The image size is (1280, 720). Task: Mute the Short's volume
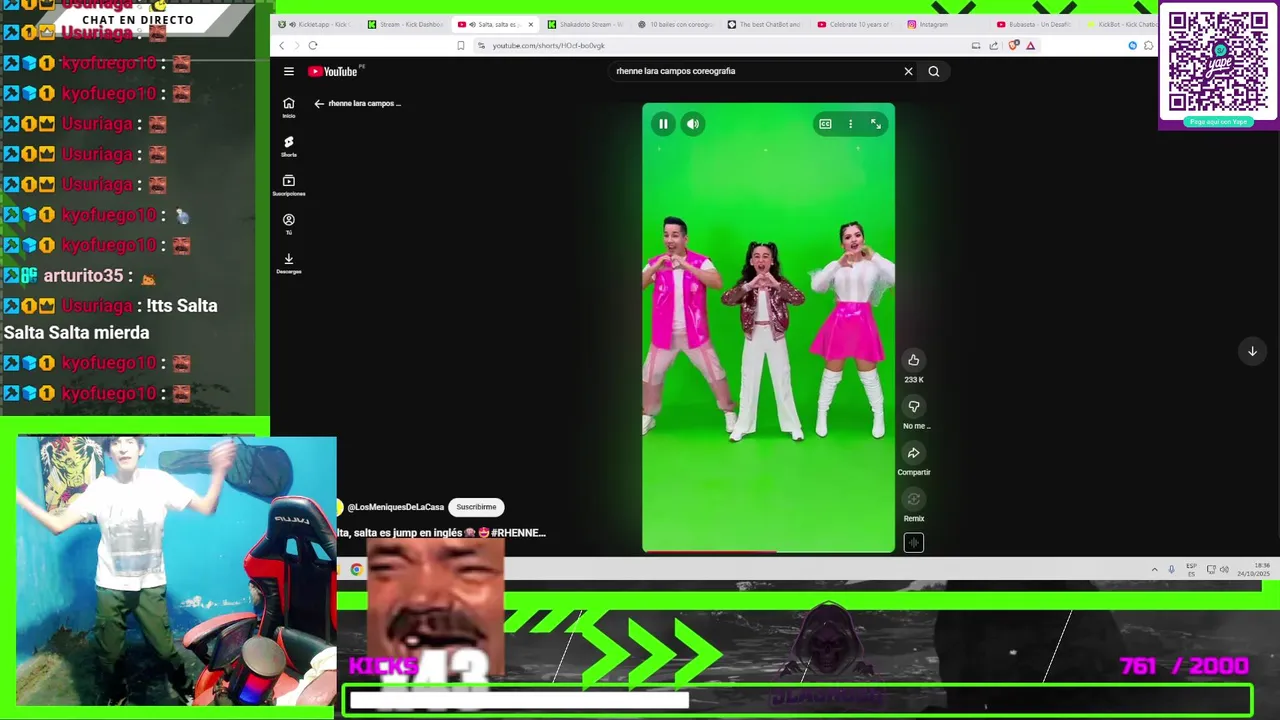click(x=693, y=124)
